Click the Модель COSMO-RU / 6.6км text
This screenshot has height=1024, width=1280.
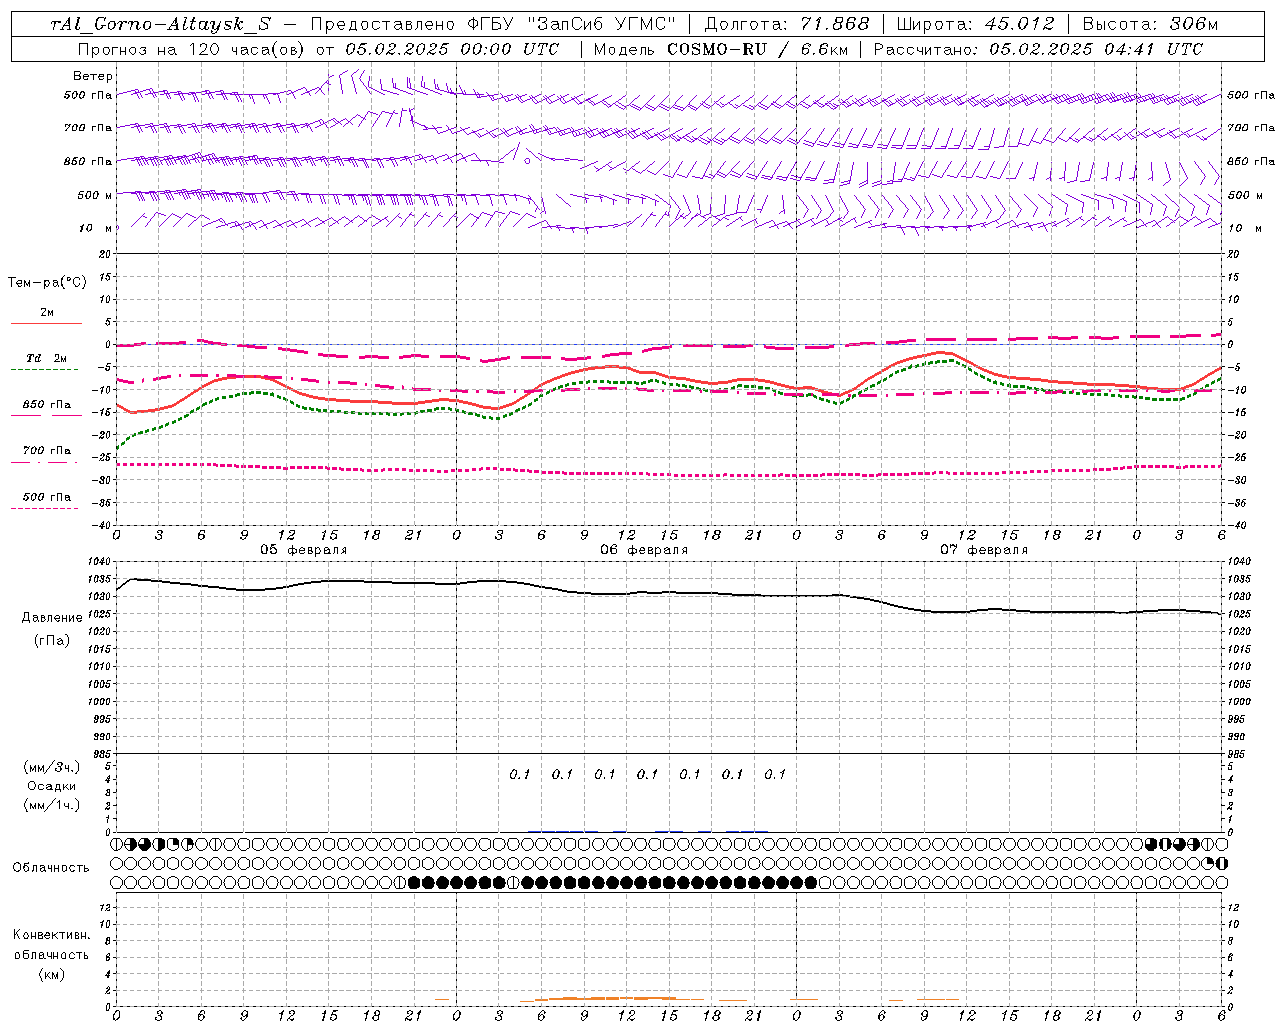click(720, 49)
